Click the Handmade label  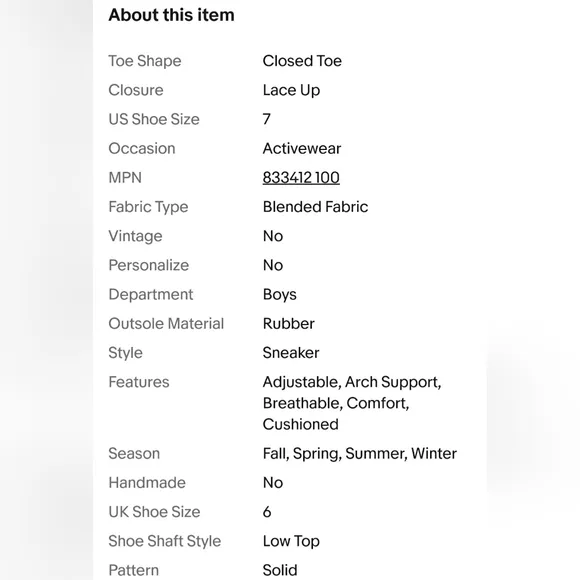[147, 483]
